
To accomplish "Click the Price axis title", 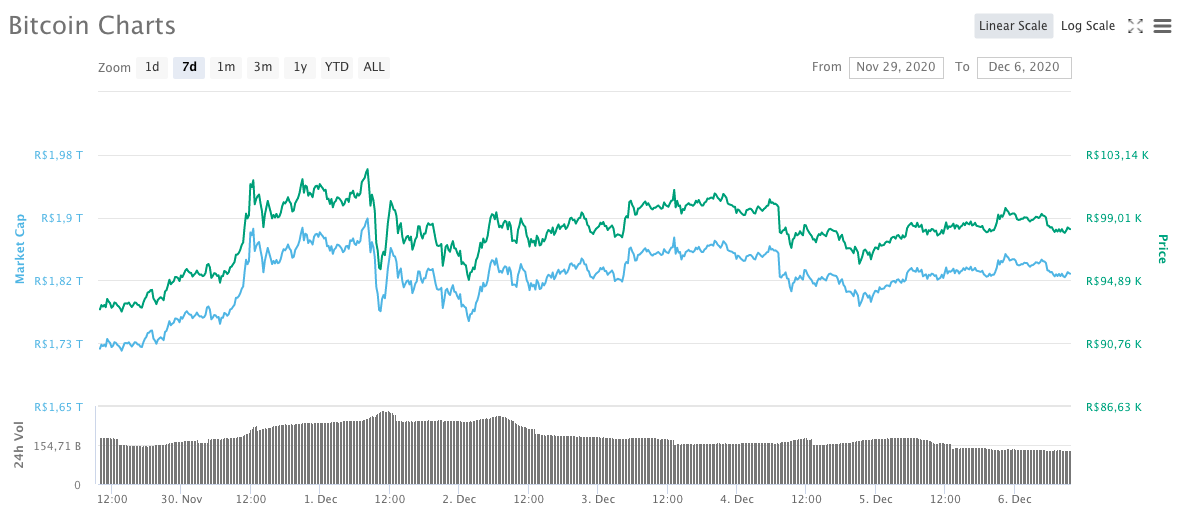I will [1162, 249].
